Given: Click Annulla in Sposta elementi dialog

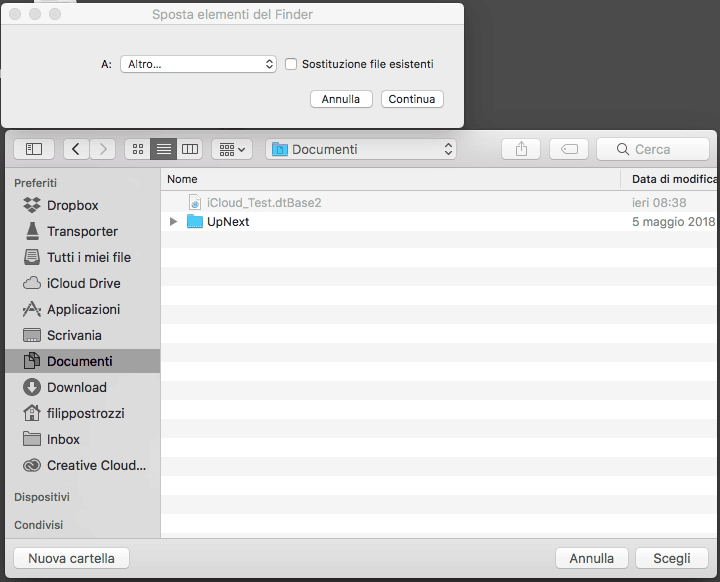Looking at the screenshot, I should click(341, 99).
